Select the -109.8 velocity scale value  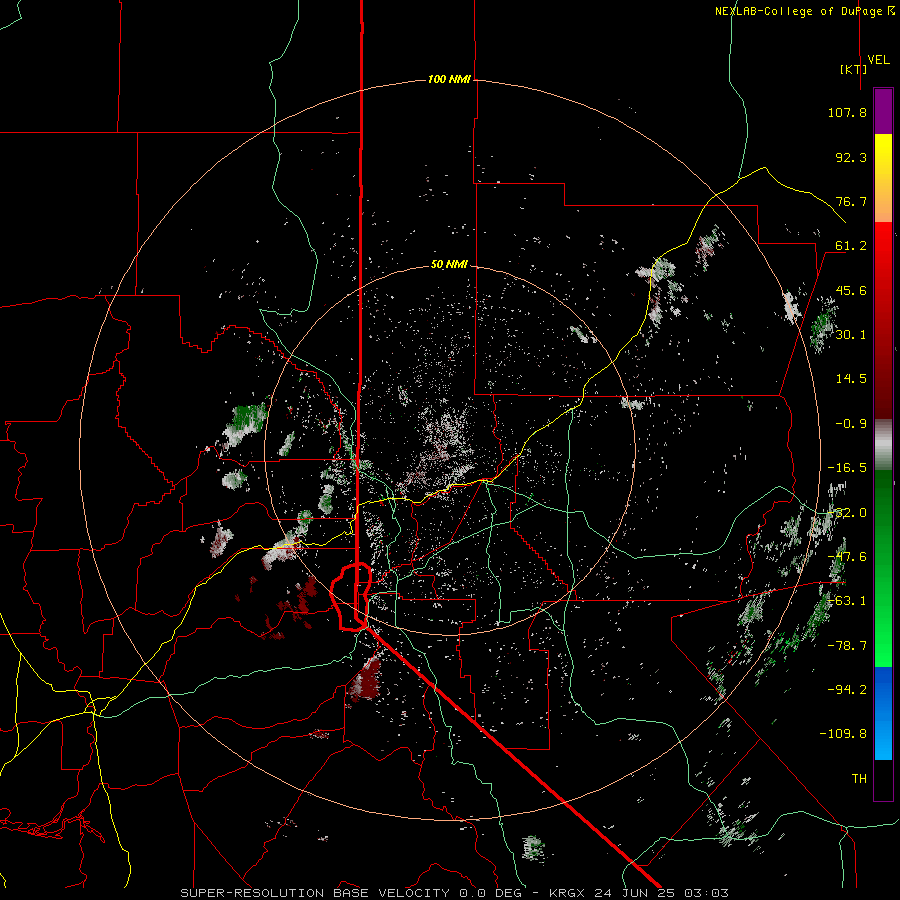pyautogui.click(x=843, y=734)
